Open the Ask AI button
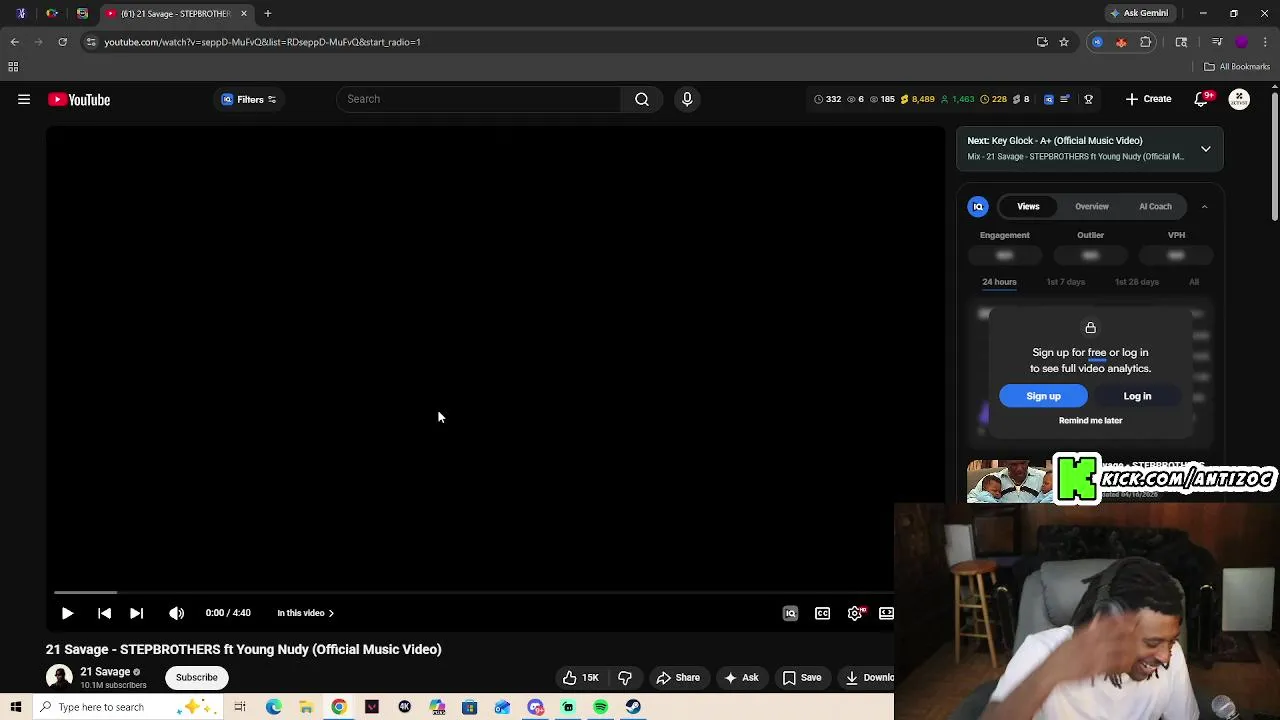The width and height of the screenshot is (1280, 720). point(740,678)
